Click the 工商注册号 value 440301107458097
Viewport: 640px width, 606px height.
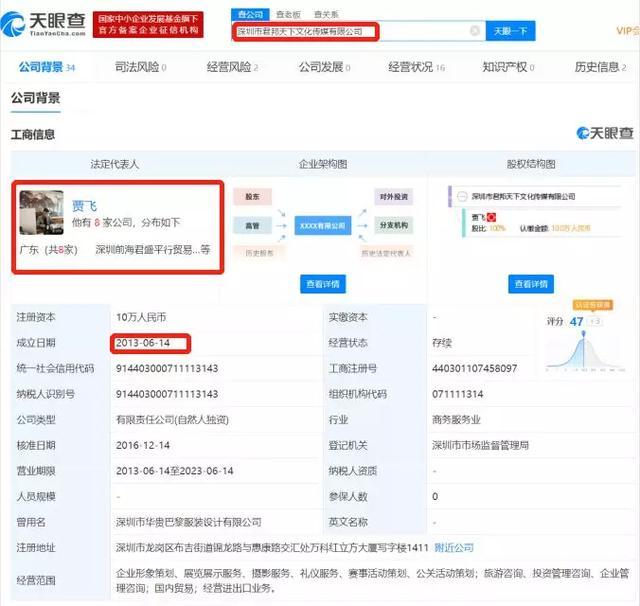(x=474, y=368)
